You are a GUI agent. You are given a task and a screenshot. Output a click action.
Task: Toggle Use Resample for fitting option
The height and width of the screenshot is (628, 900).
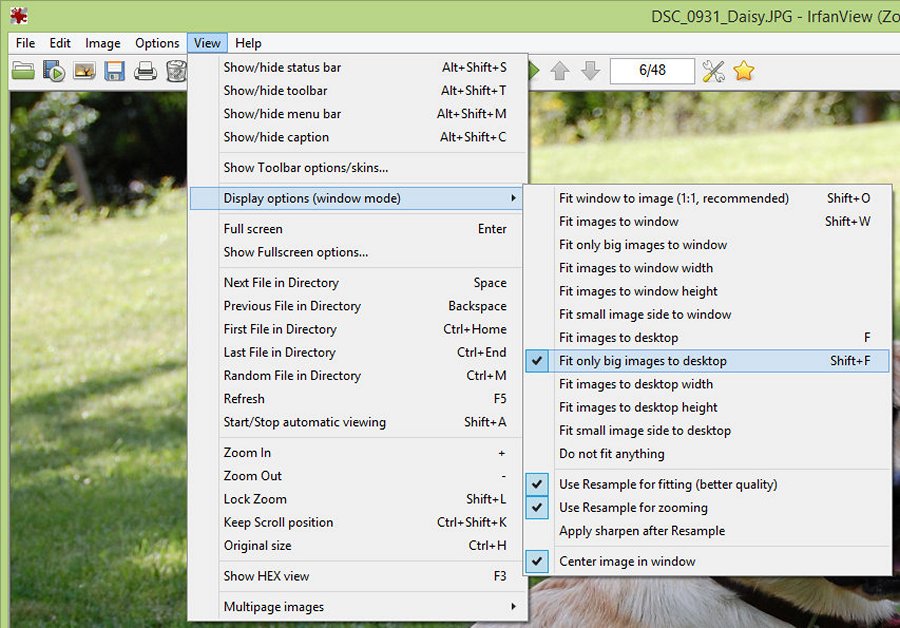click(x=707, y=484)
